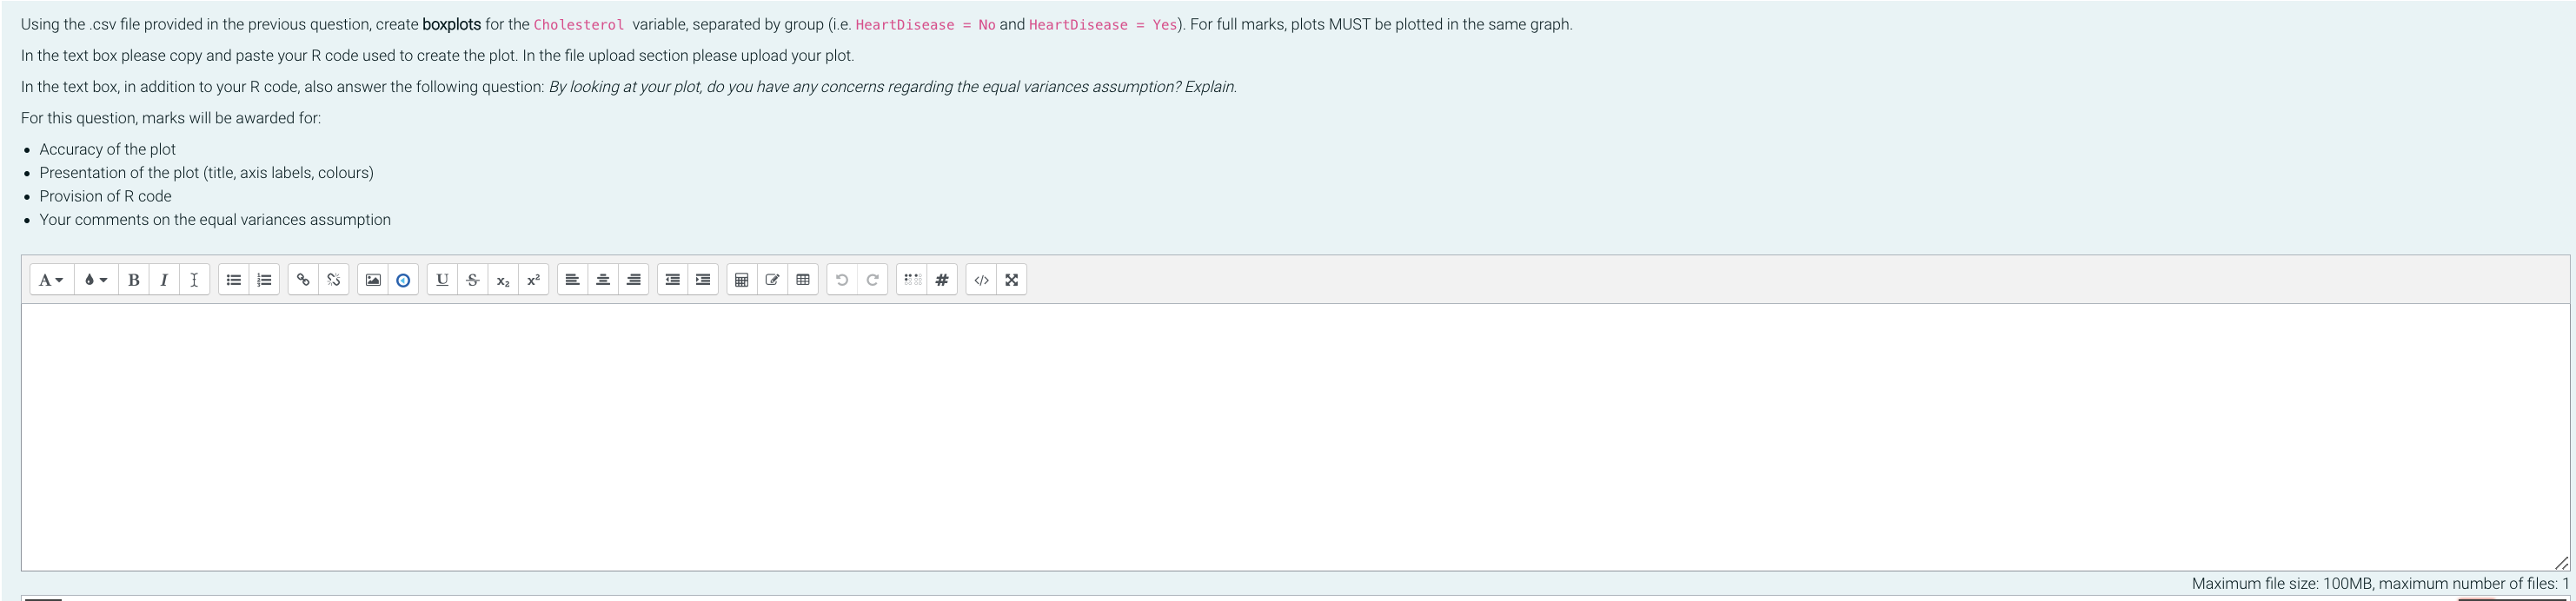Click inside the answer text box

point(1295,437)
